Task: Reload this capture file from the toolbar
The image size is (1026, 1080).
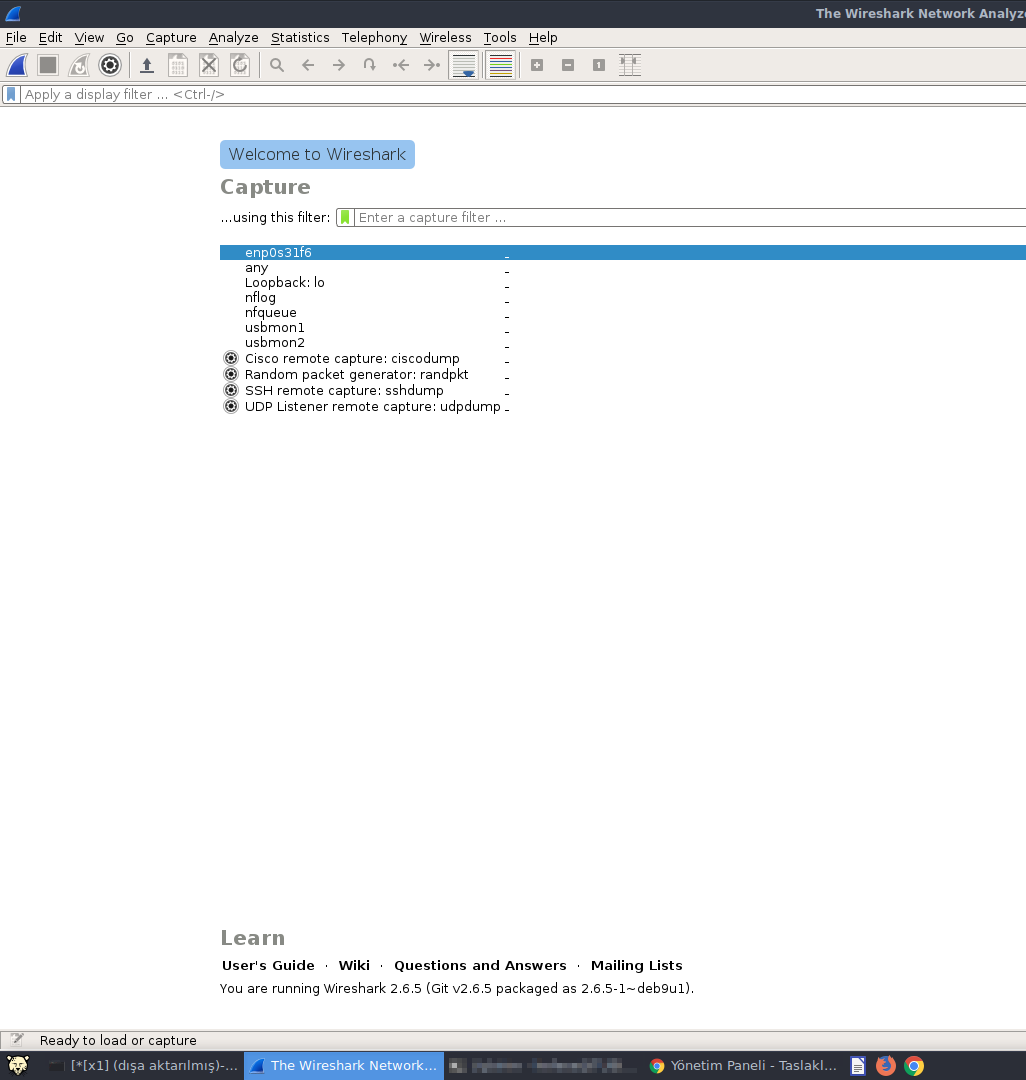Action: coord(240,65)
